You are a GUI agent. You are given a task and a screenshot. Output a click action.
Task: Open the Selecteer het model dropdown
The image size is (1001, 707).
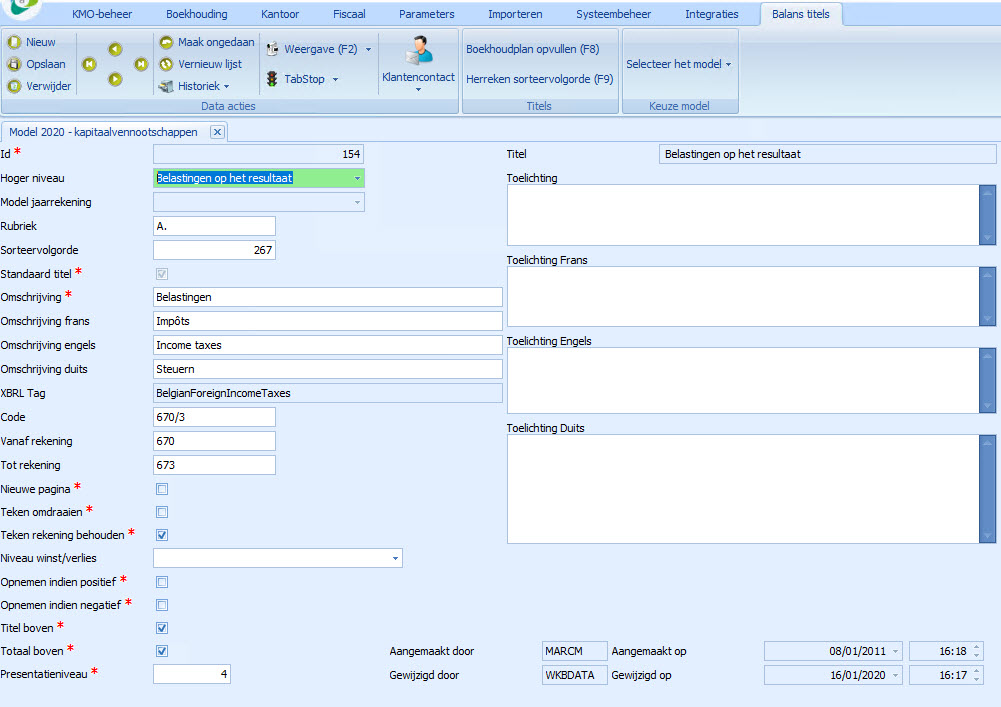coord(678,64)
